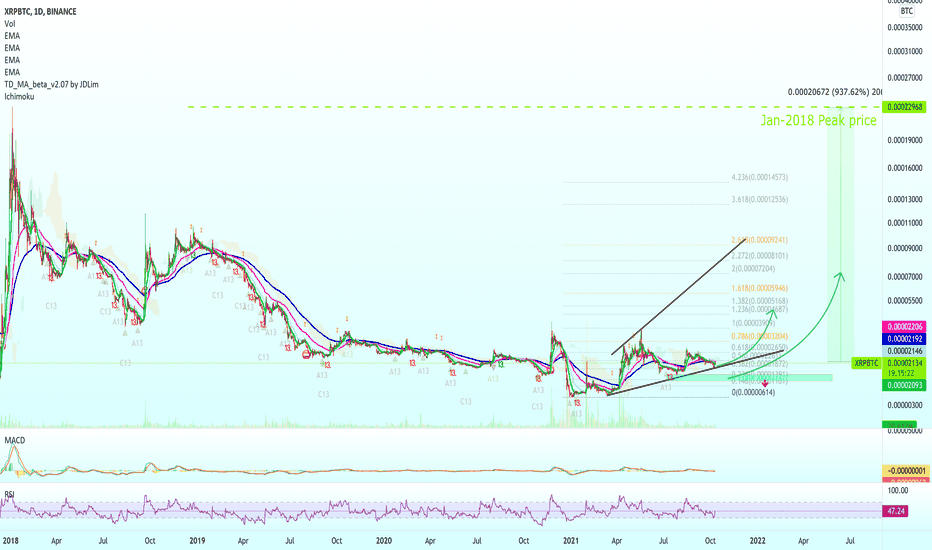
Task: Click the 0.00027000 price scale label
Action: [x=905, y=78]
